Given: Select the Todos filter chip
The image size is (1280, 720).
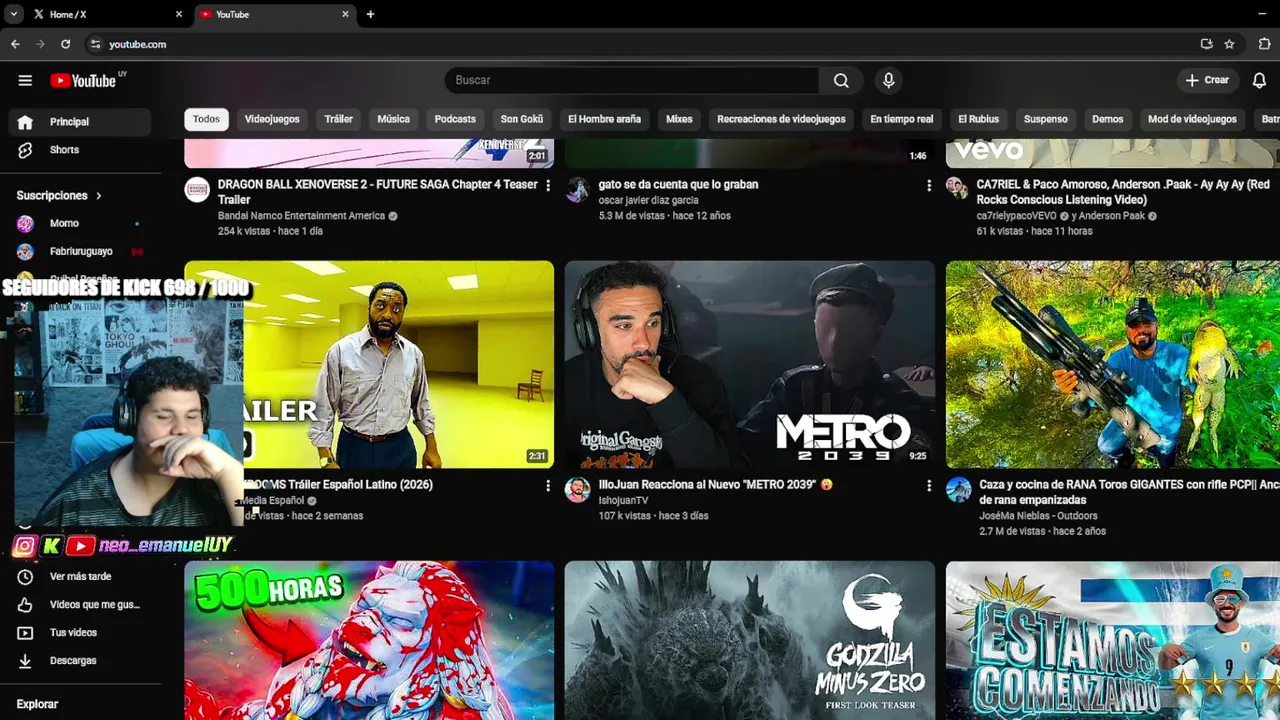Looking at the screenshot, I should [x=206, y=119].
